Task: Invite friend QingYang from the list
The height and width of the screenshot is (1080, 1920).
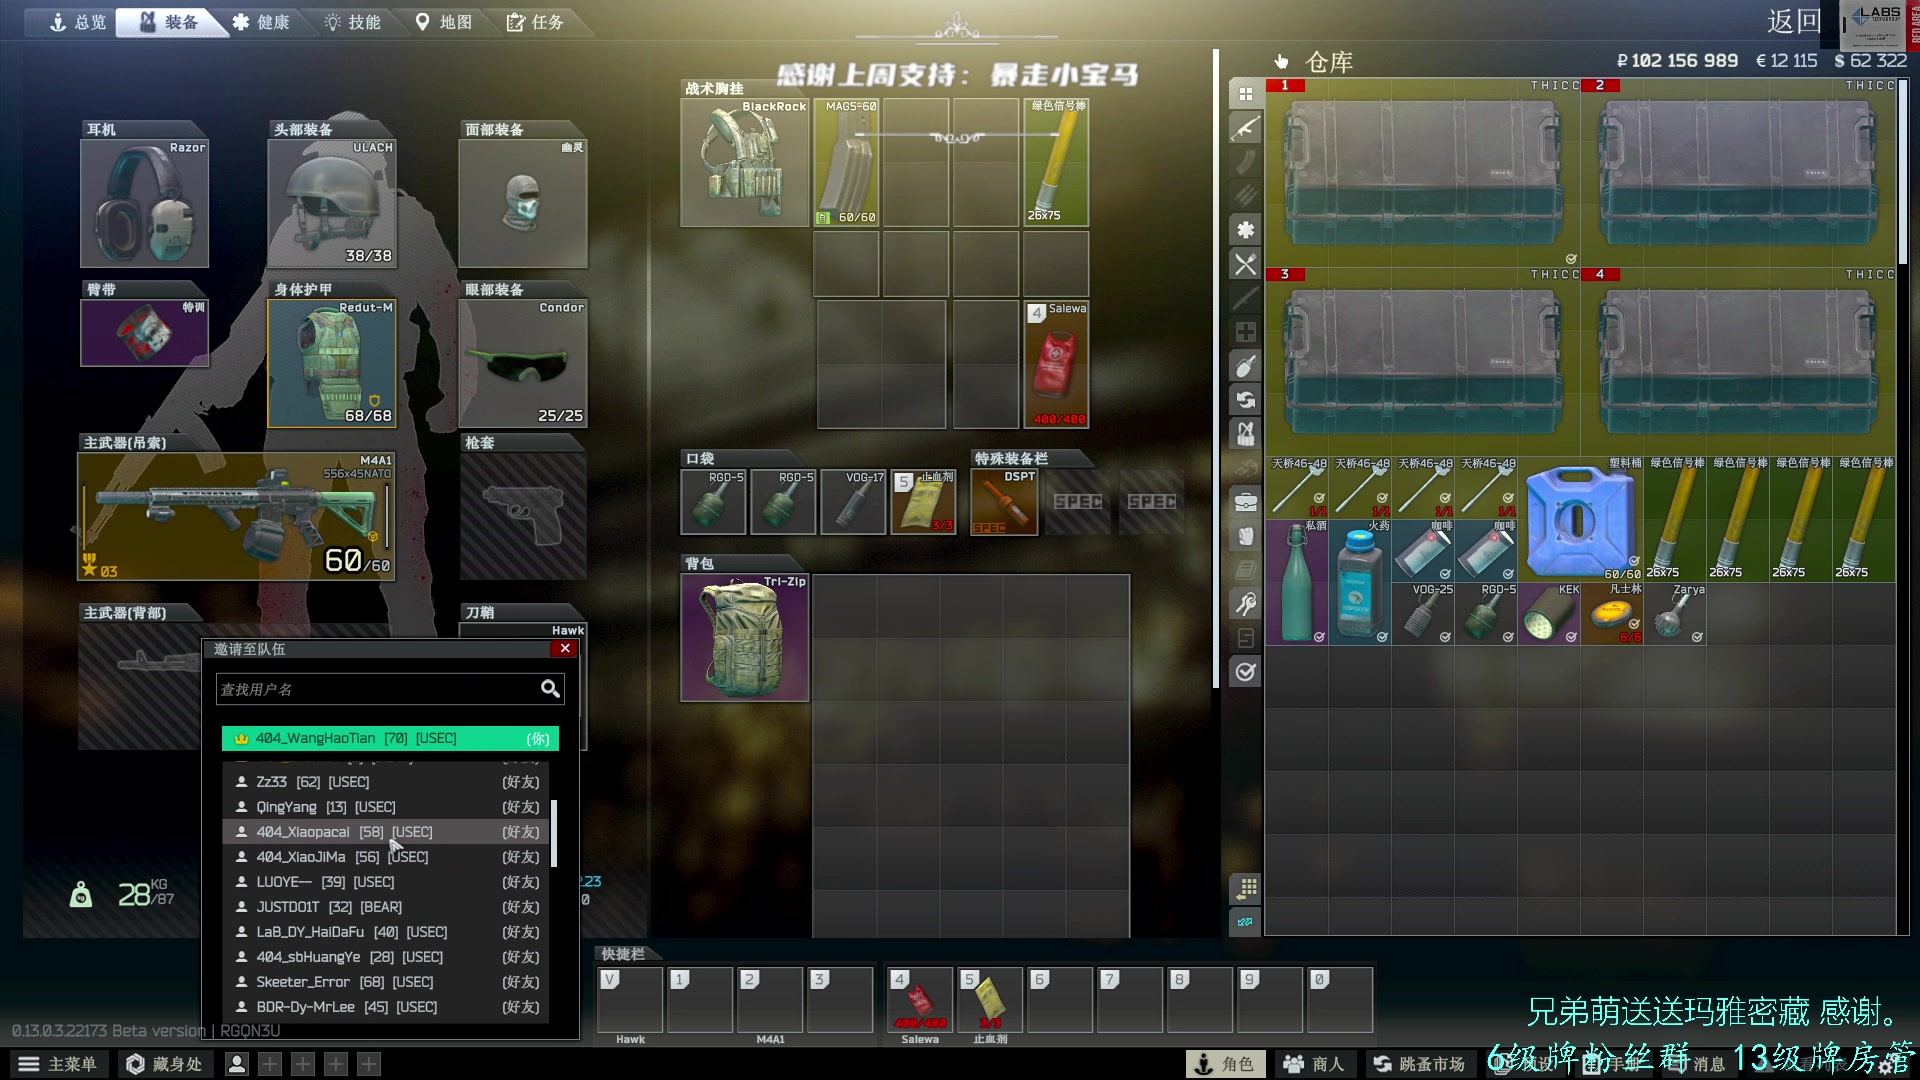Action: point(387,807)
